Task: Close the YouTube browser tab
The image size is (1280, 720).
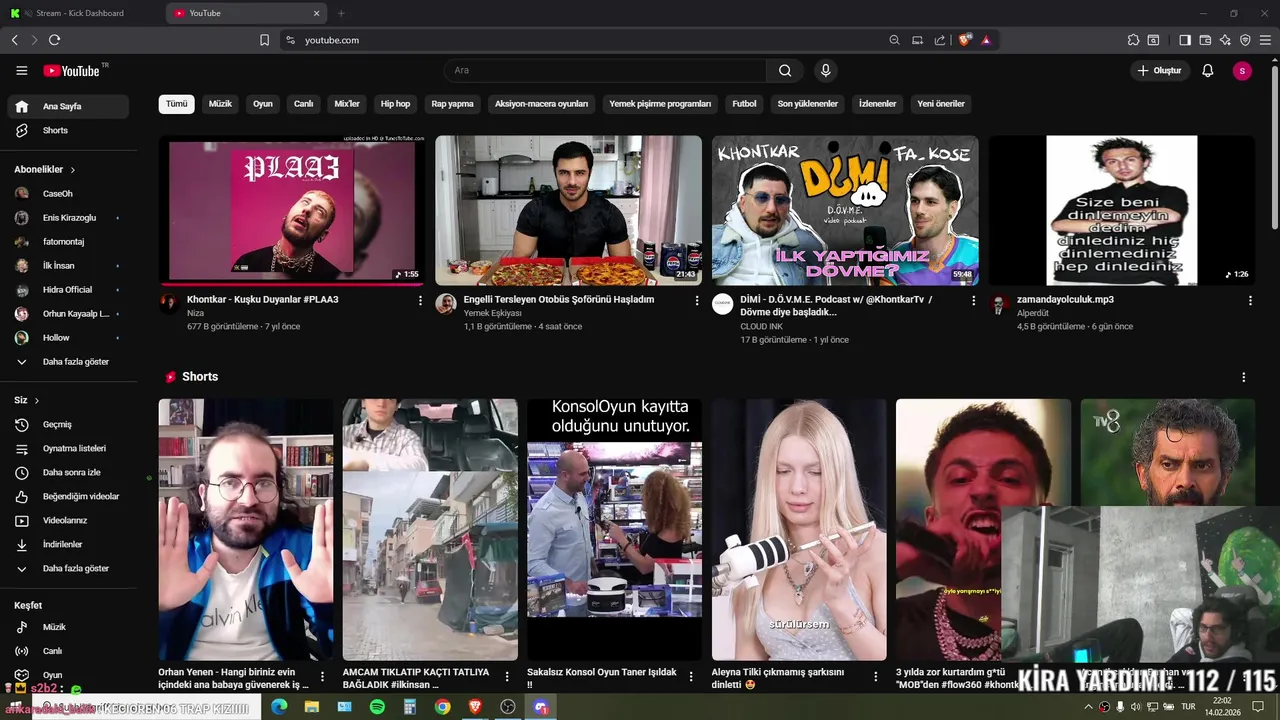Action: [317, 13]
